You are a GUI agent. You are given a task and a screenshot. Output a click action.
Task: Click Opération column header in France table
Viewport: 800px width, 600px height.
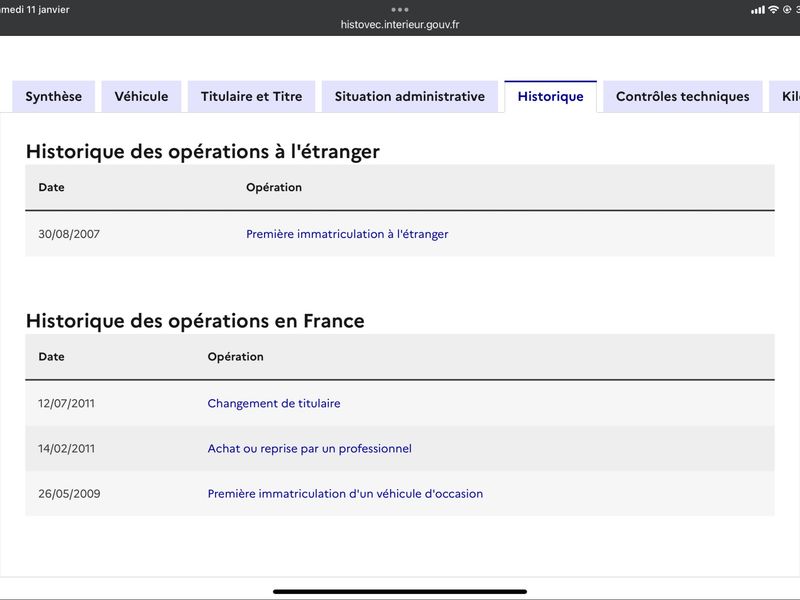coord(236,357)
